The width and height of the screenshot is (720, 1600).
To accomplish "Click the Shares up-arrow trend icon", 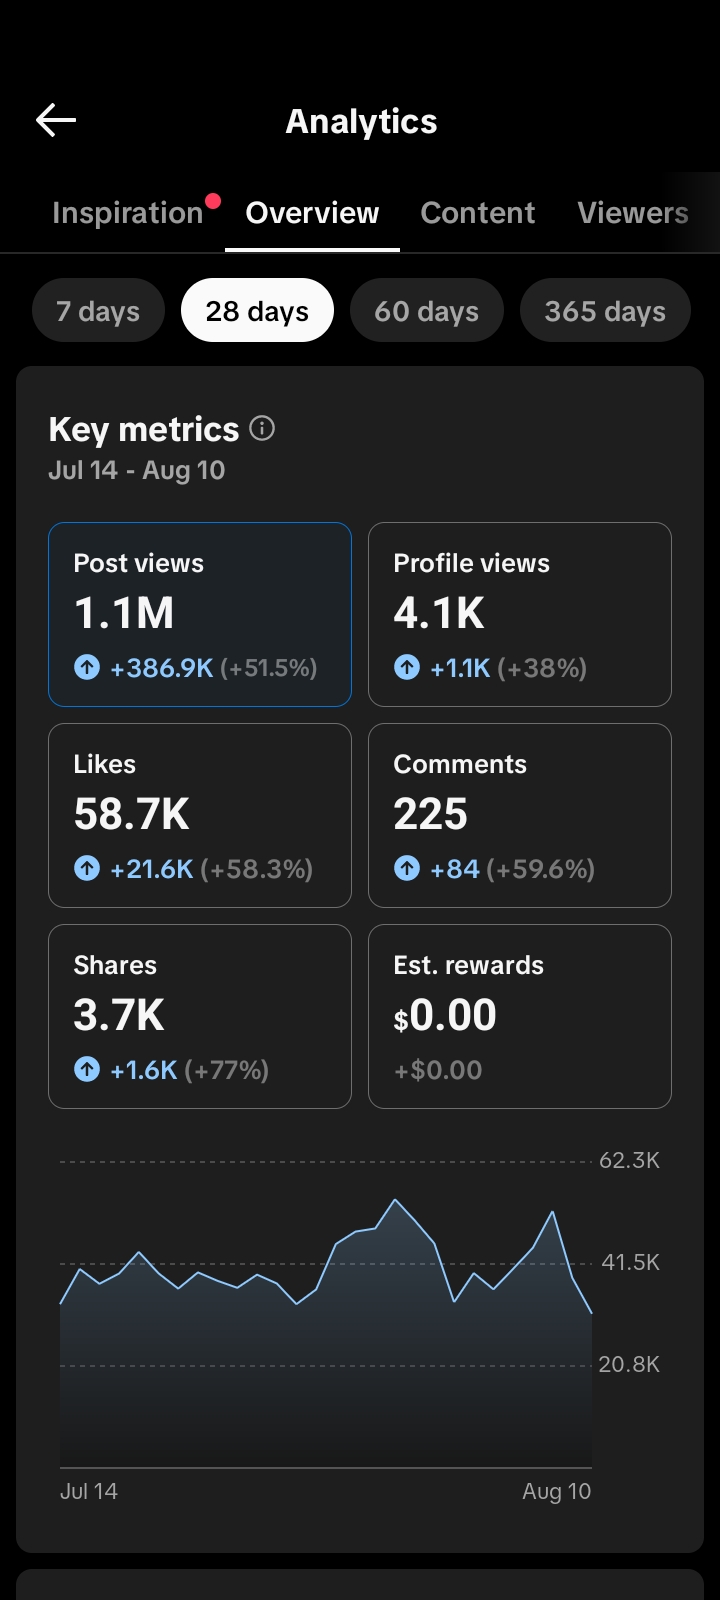I will pos(87,1069).
